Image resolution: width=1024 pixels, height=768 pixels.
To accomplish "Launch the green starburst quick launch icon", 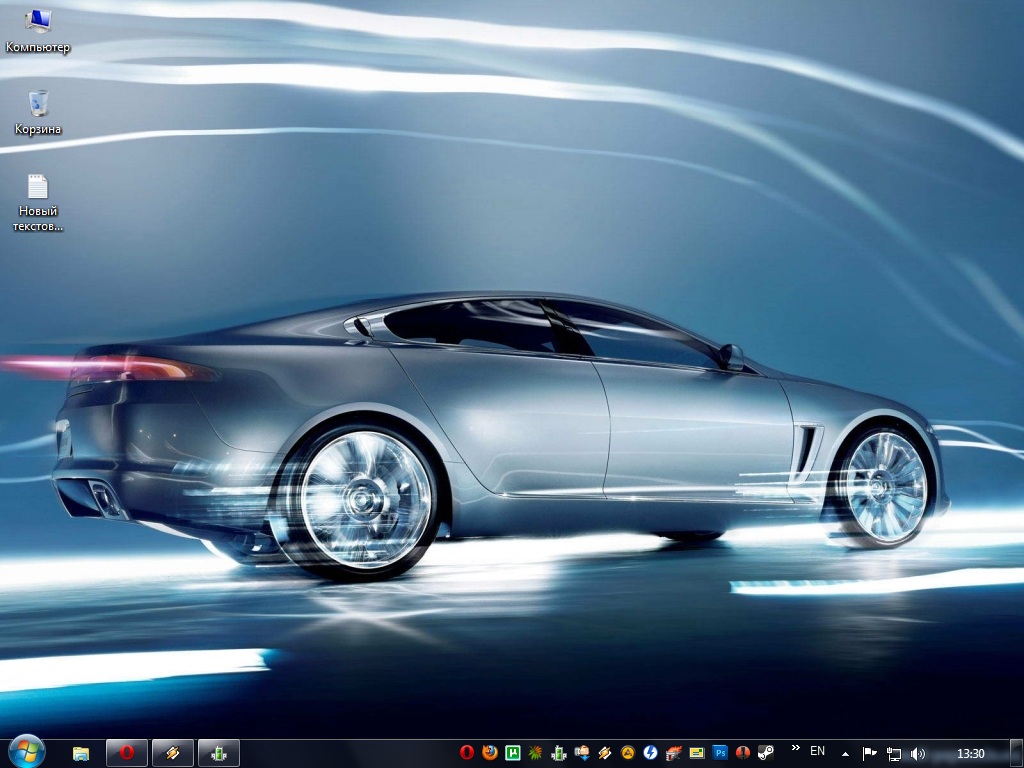I will coord(536,752).
